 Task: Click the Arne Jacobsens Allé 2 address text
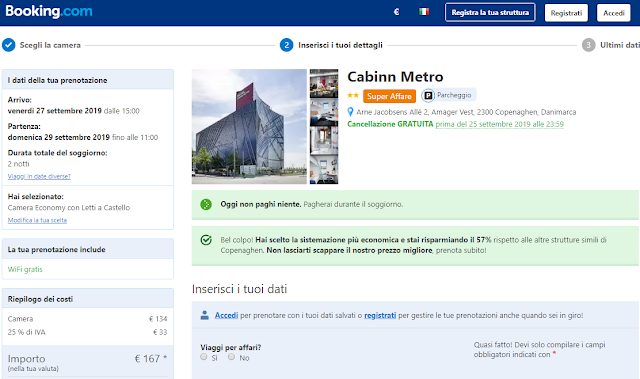pos(466,112)
